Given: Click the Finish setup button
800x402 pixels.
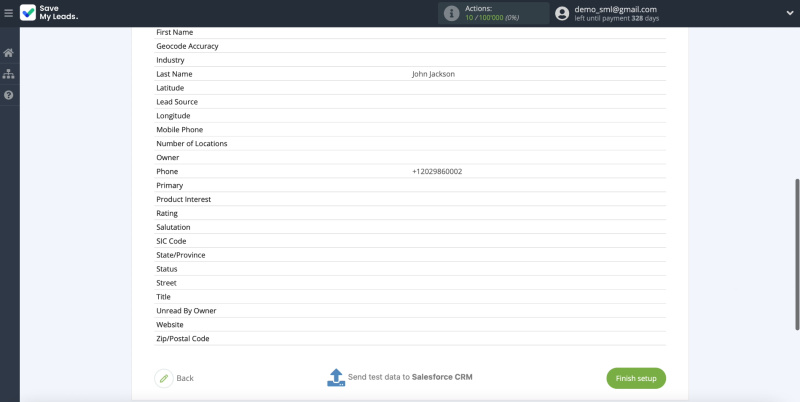Looking at the screenshot, I should click(x=636, y=379).
